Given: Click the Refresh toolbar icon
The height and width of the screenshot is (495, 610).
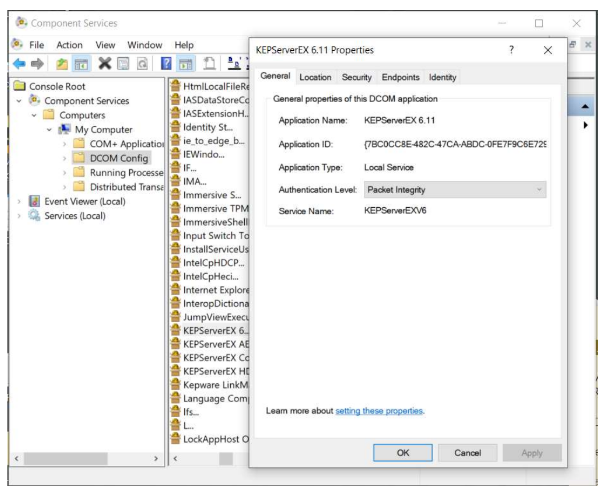Looking at the screenshot, I should [142, 63].
